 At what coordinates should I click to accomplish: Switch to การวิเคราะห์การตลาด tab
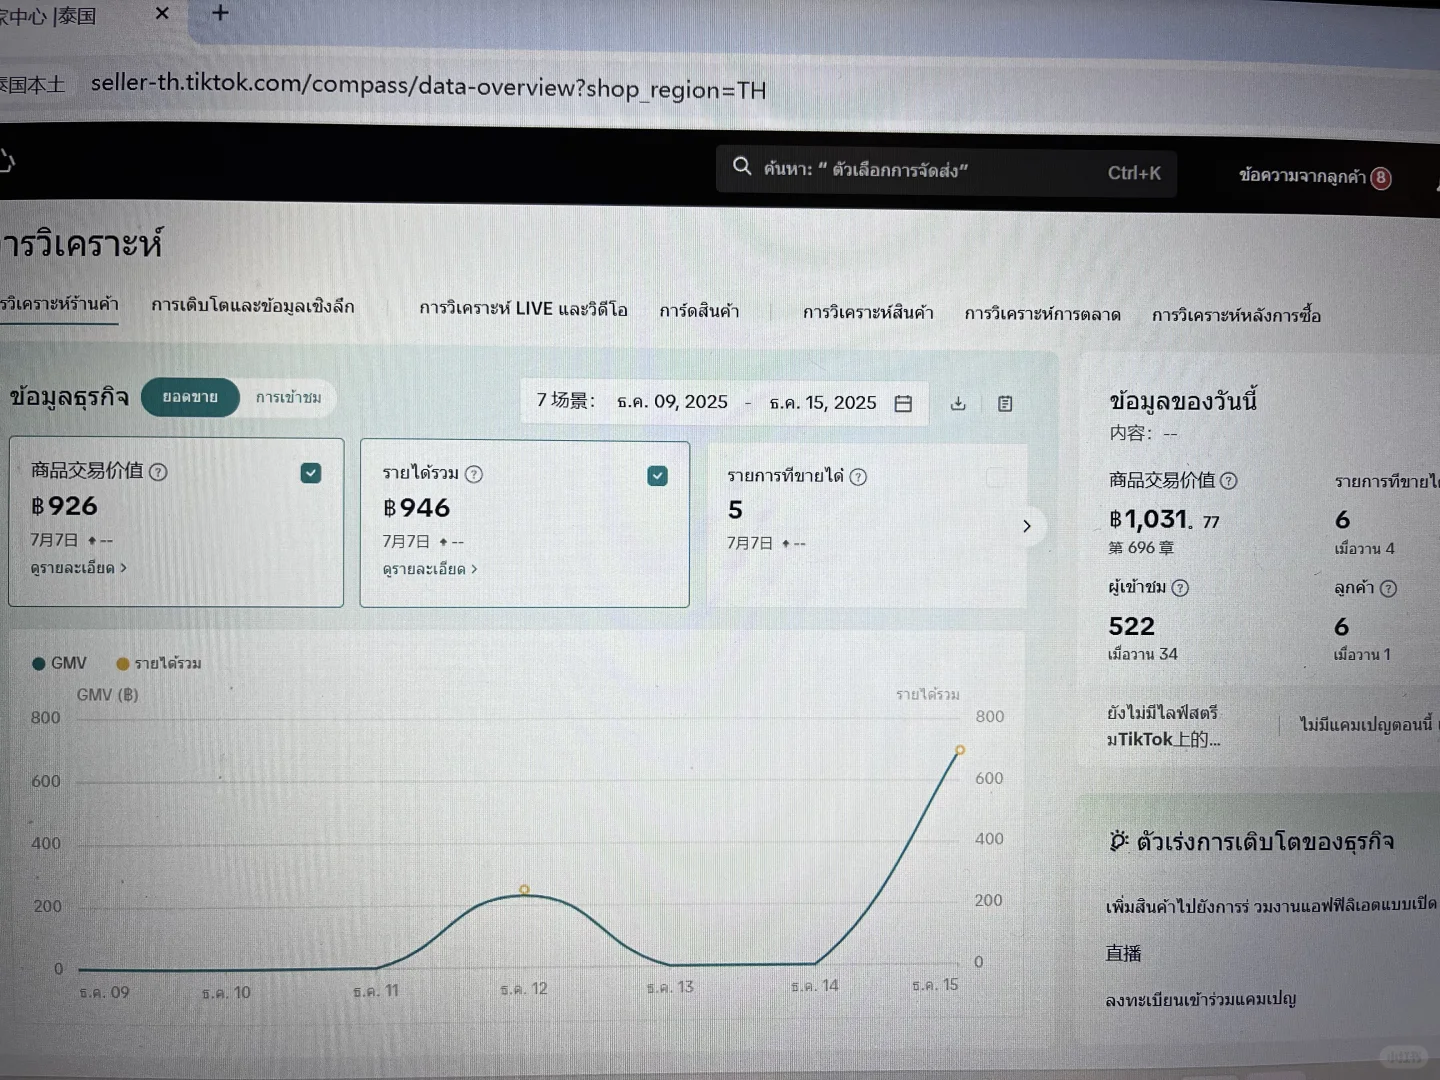tap(1042, 314)
